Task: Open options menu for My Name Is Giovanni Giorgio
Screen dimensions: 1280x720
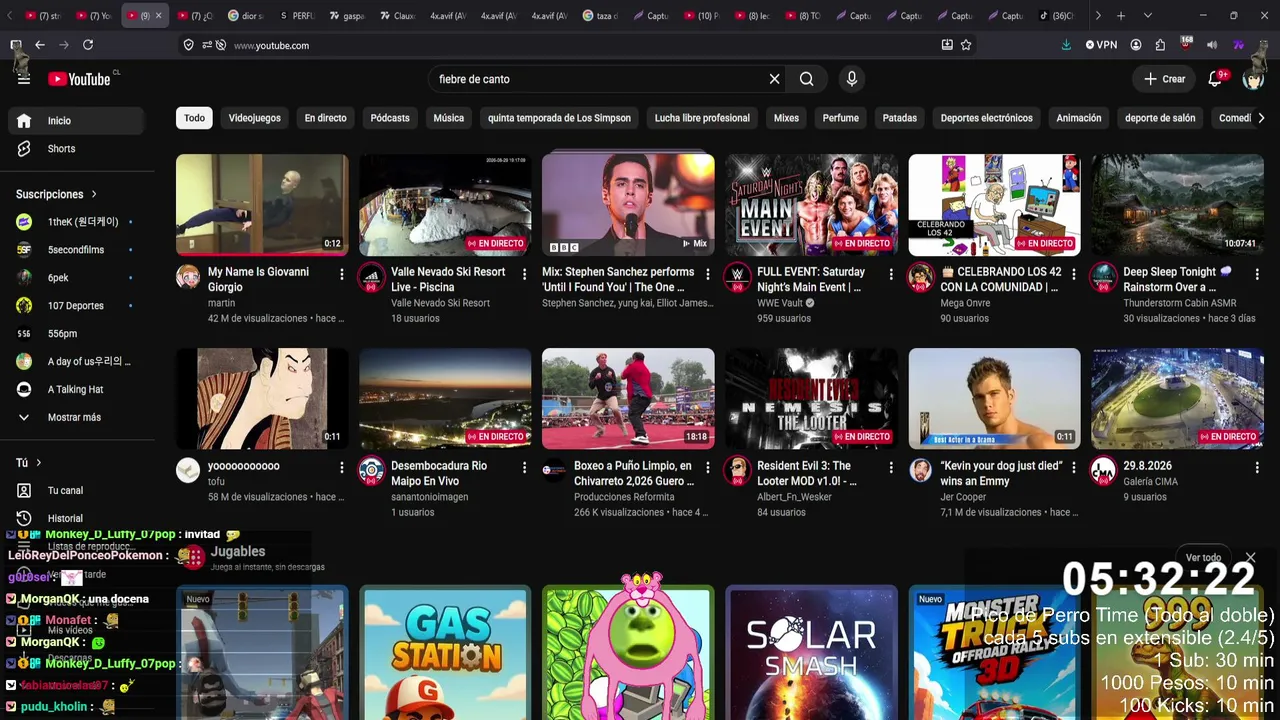Action: (341, 274)
